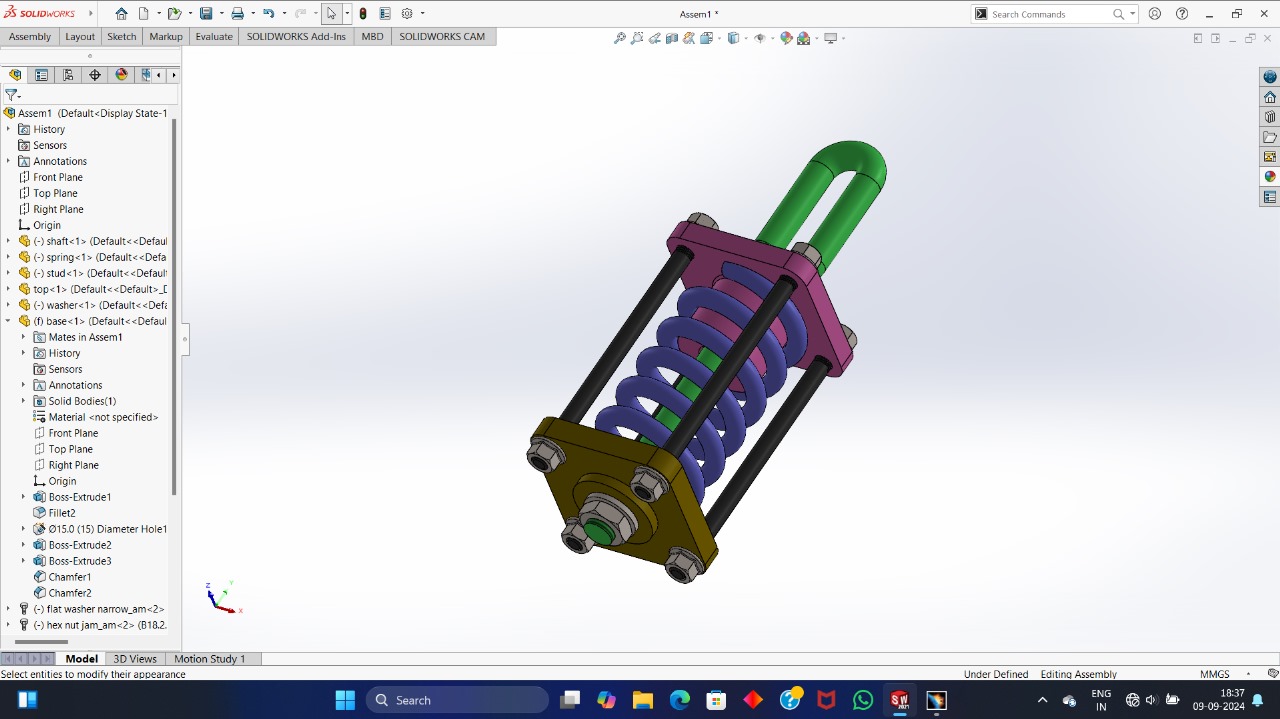
Task: Click the Apply Scene icon
Action: coord(803,38)
